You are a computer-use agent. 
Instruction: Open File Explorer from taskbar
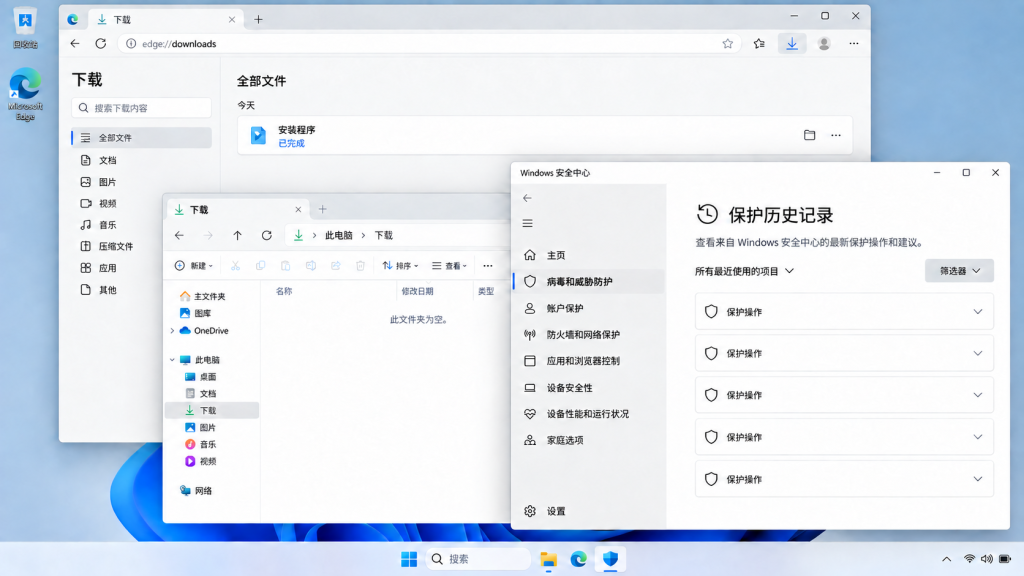pyautogui.click(x=549, y=559)
